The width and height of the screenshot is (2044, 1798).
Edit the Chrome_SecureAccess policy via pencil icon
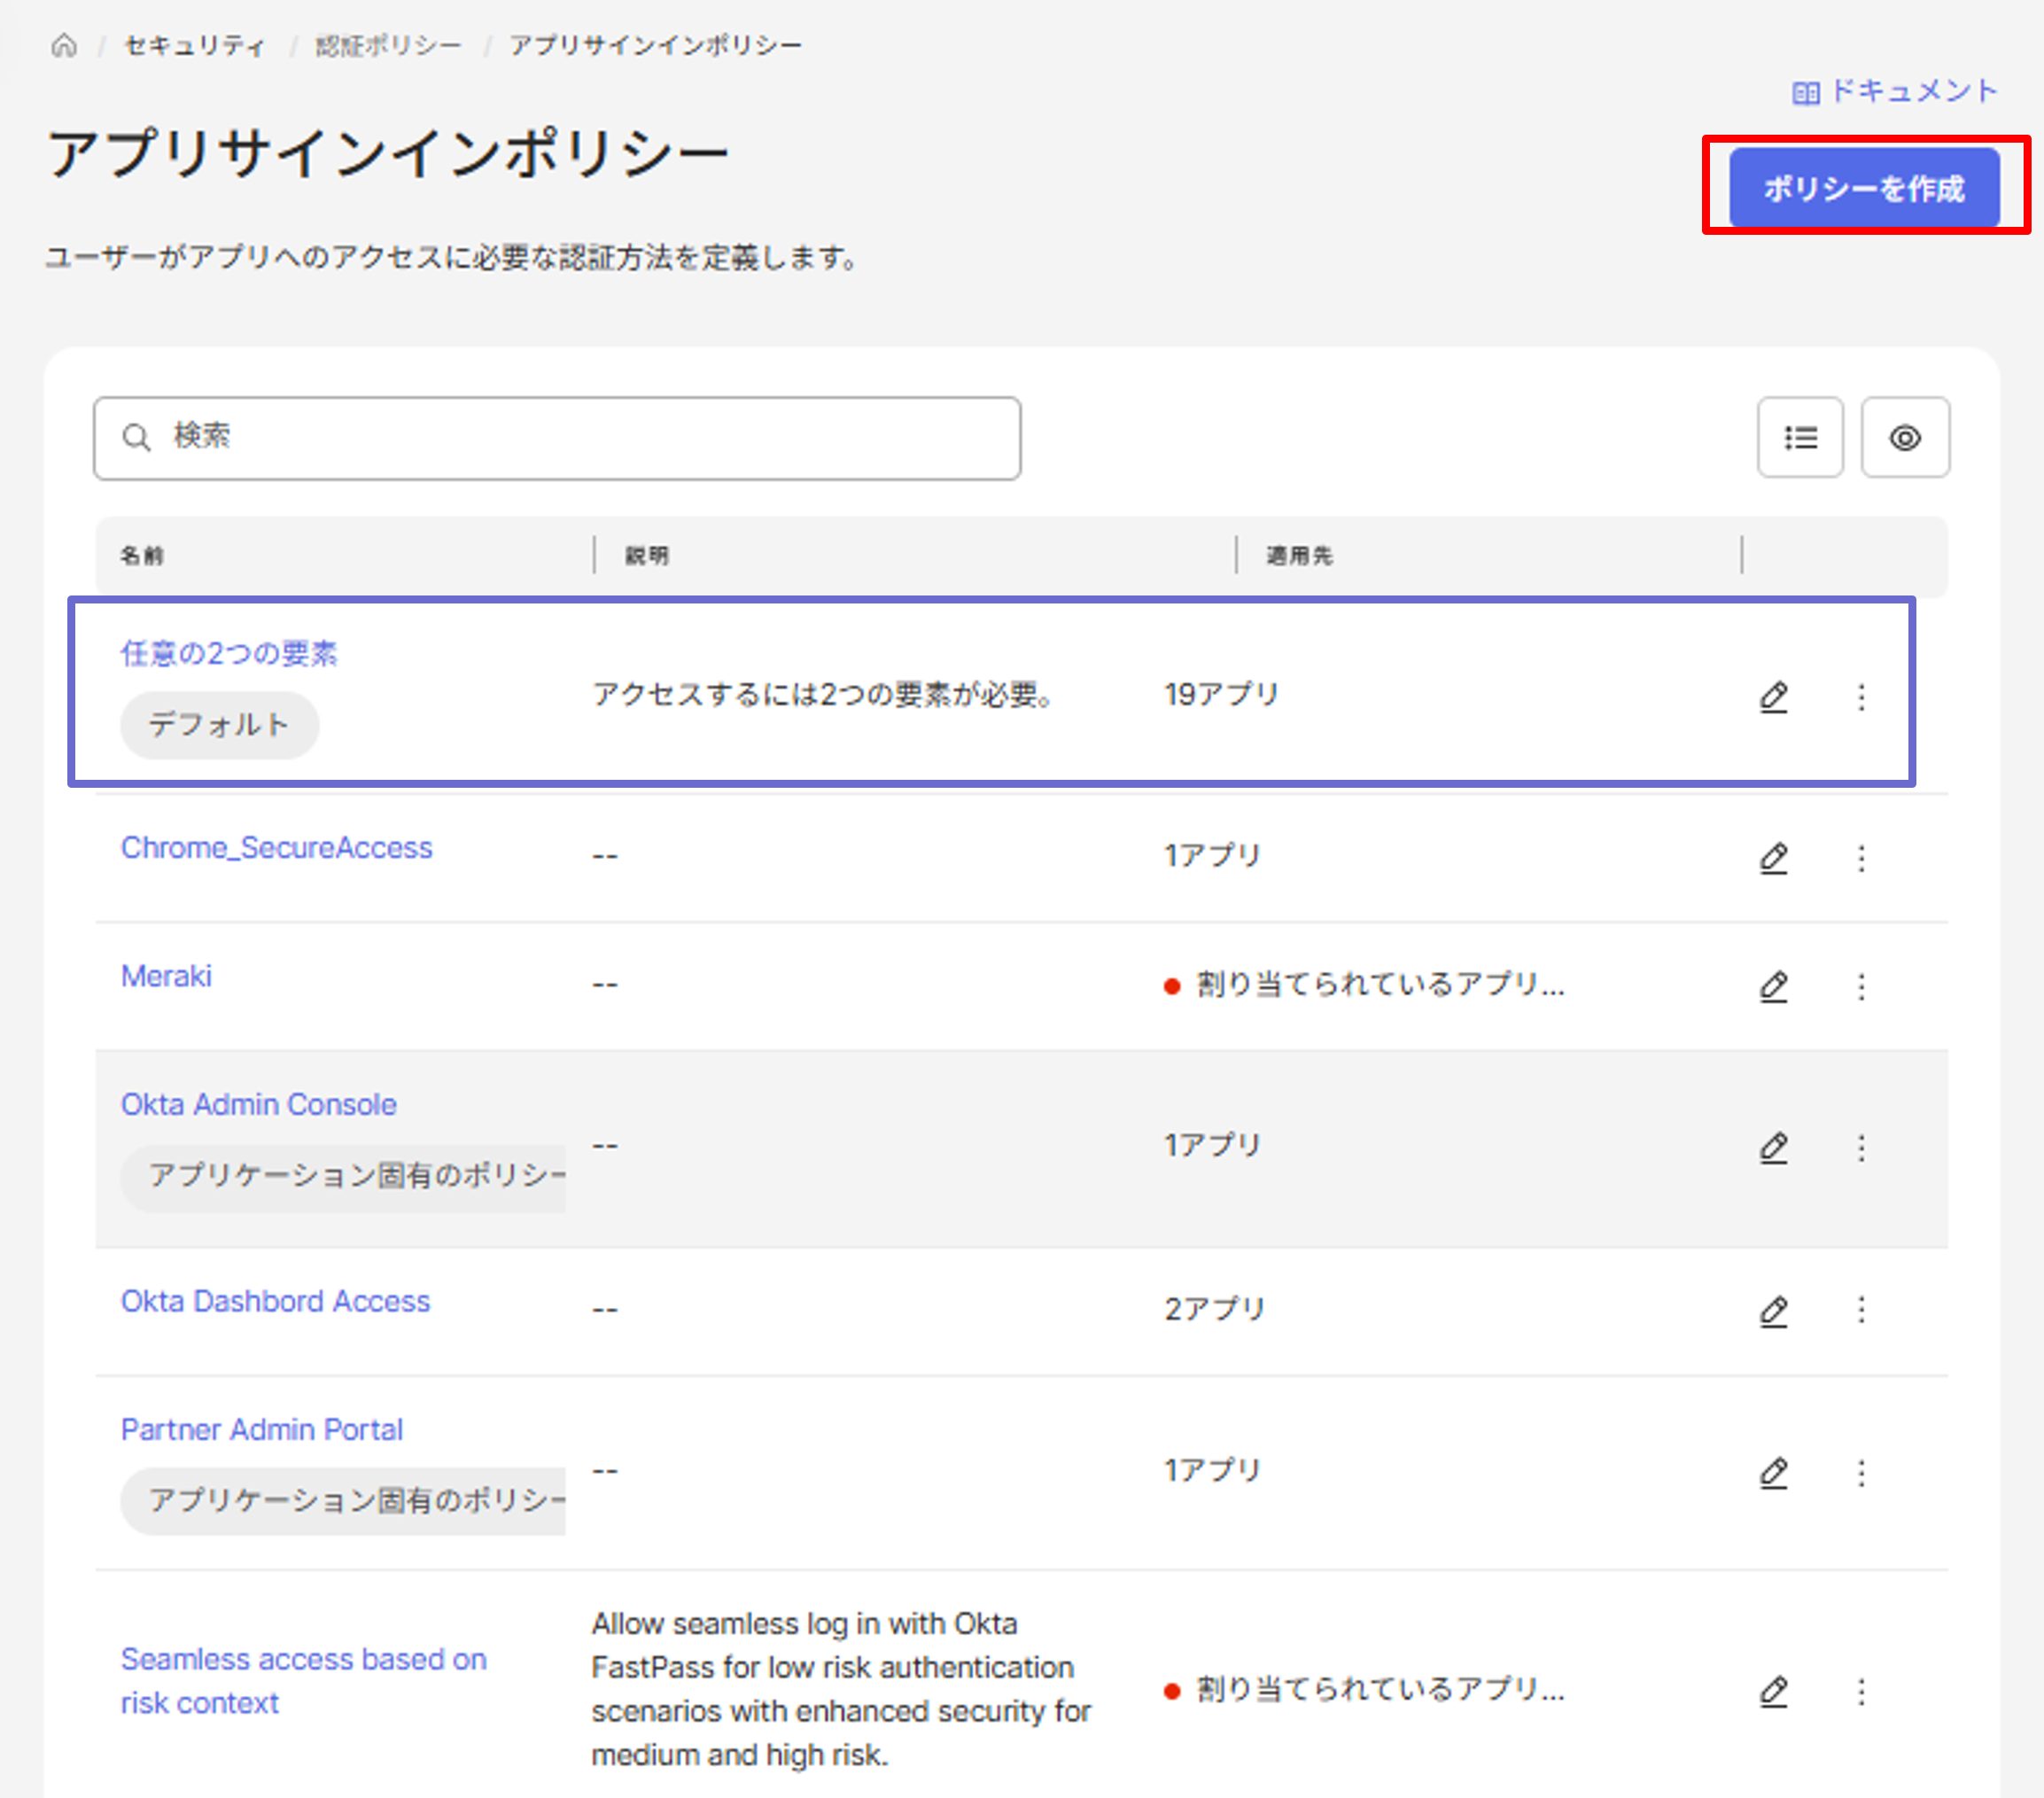click(x=1773, y=857)
